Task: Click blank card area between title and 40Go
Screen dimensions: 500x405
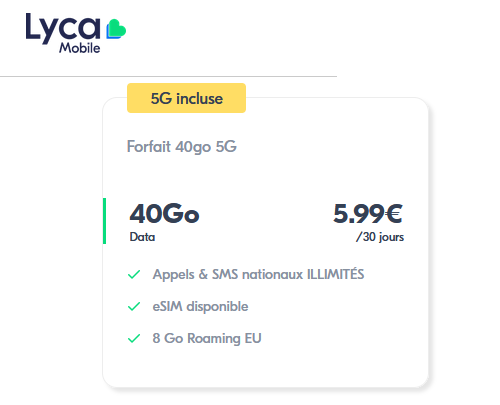Action: (265, 177)
